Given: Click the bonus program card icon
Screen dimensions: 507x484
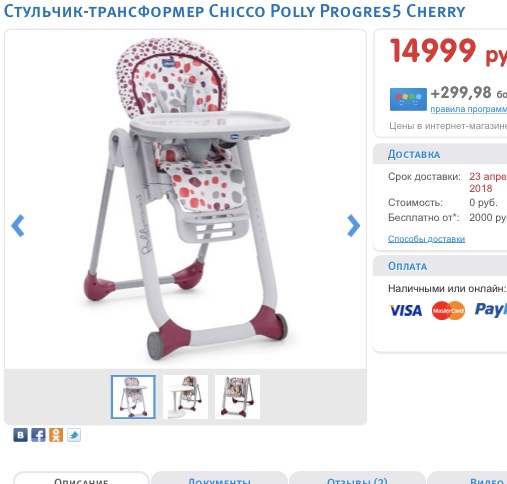Looking at the screenshot, I should 408,99.
